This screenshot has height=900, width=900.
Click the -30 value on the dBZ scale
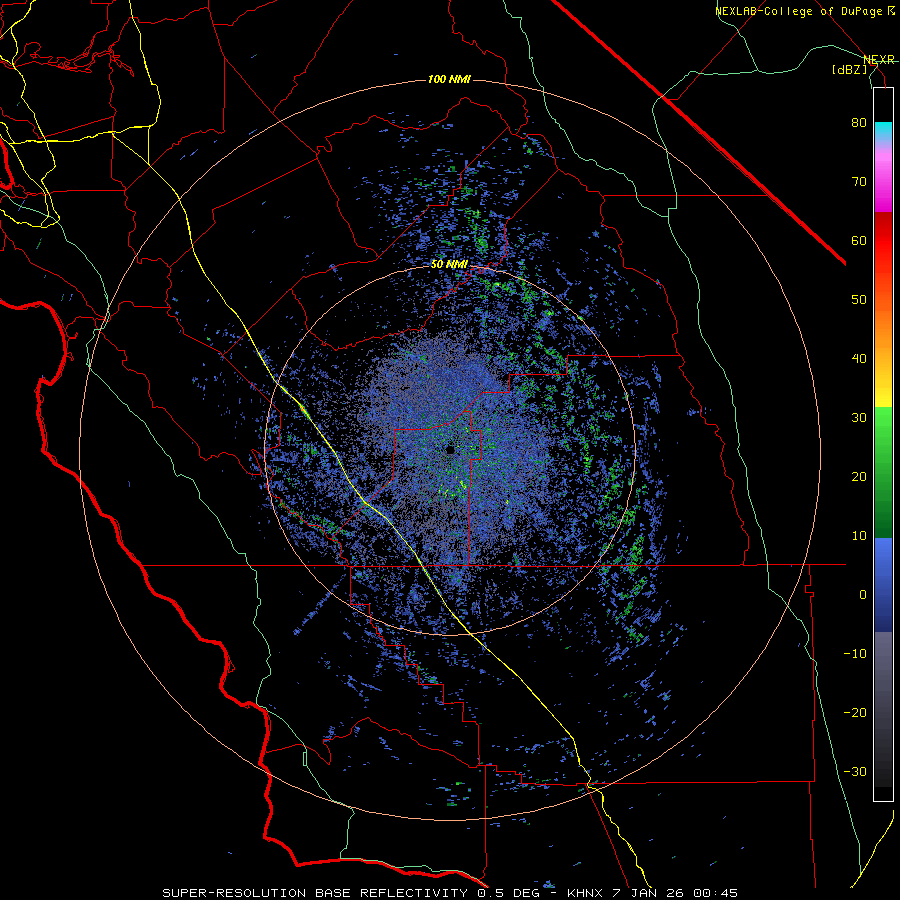click(855, 772)
